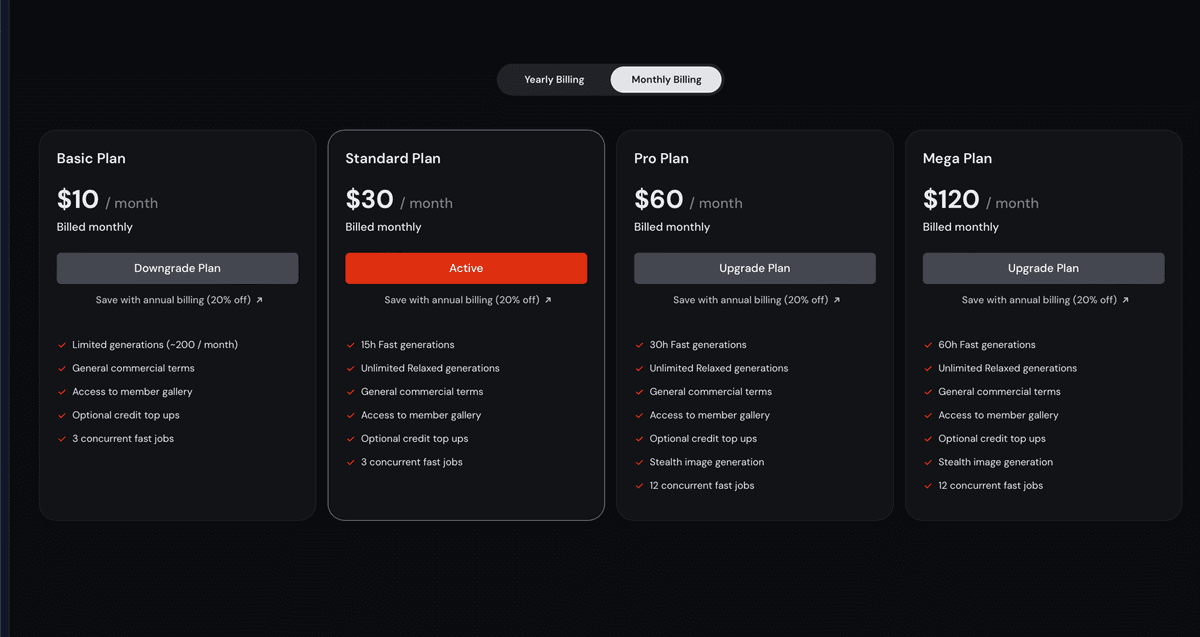1200x637 pixels.
Task: Open Standard Plan annual billing savings link
Action: pos(462,300)
